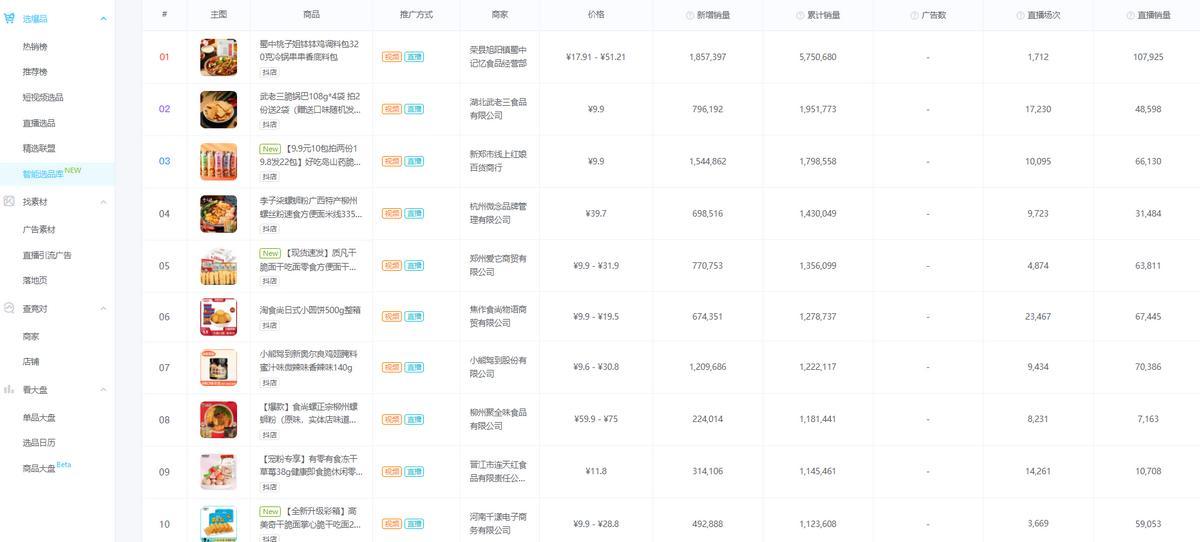1200x542 pixels.
Task: Open the 热销榜 menu item
Action: 35,47
